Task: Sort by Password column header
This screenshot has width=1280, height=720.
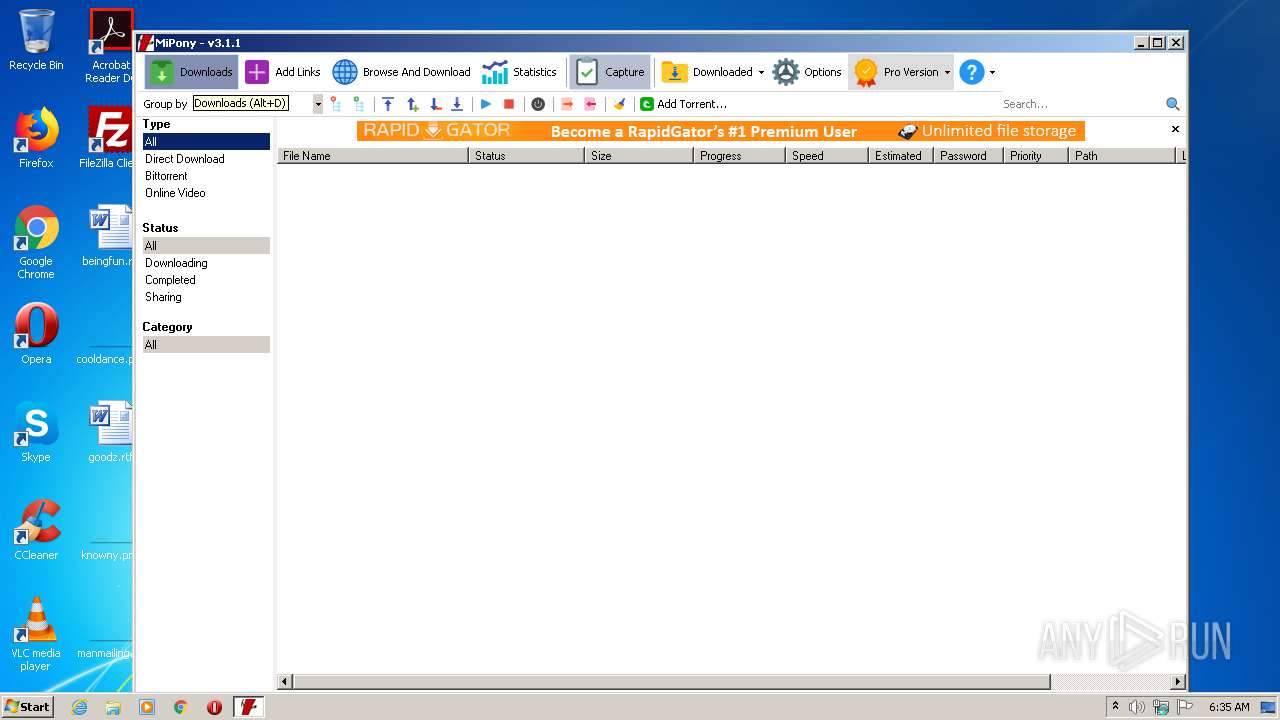Action: [x=968, y=156]
